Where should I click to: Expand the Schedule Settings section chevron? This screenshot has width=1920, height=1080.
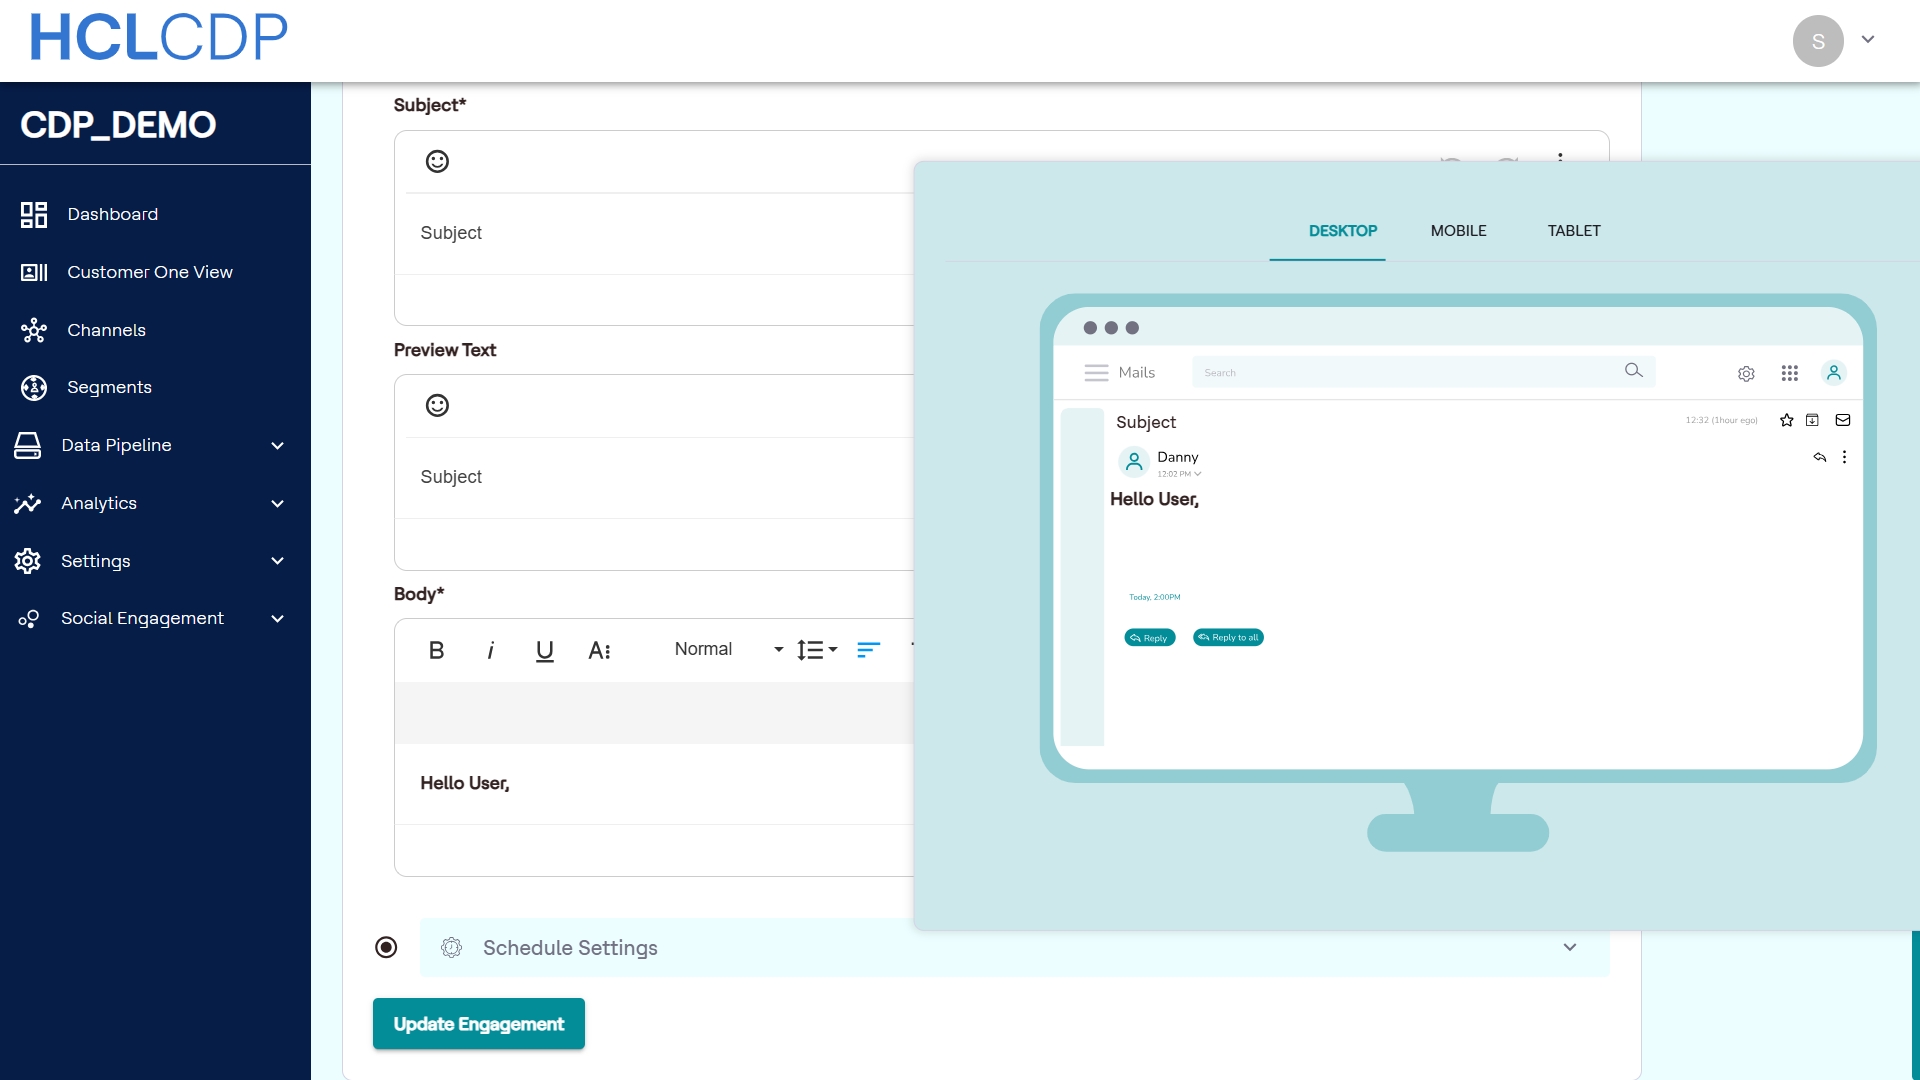coord(1570,947)
